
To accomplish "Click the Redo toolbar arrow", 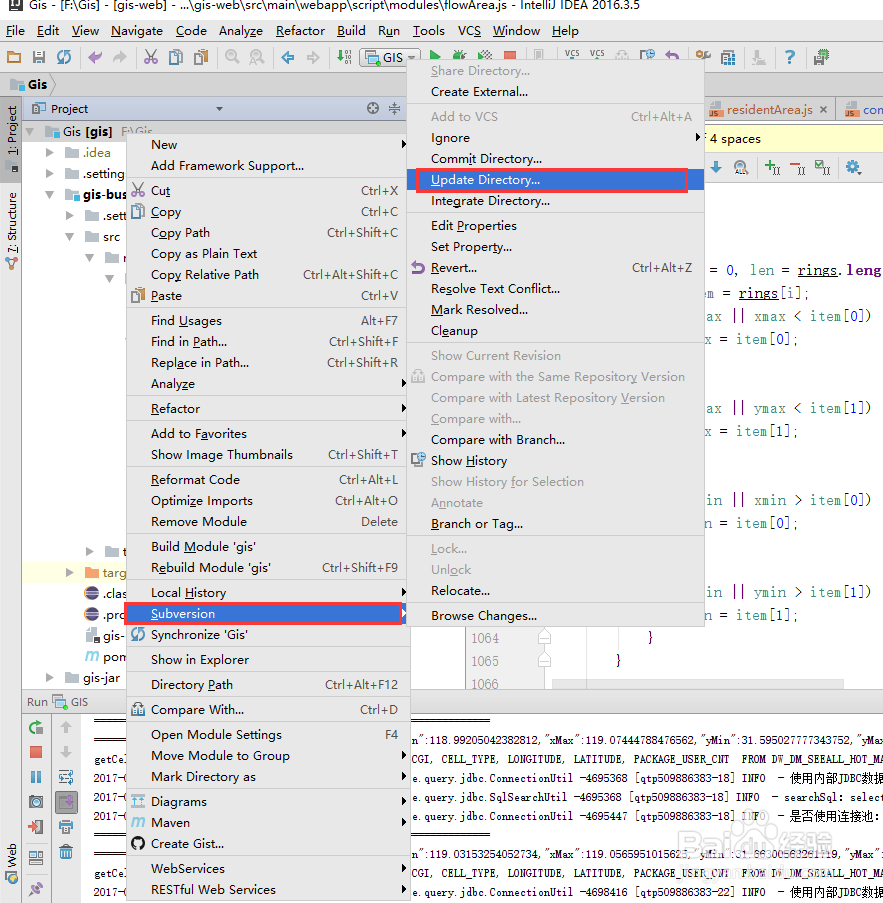I will click(120, 57).
